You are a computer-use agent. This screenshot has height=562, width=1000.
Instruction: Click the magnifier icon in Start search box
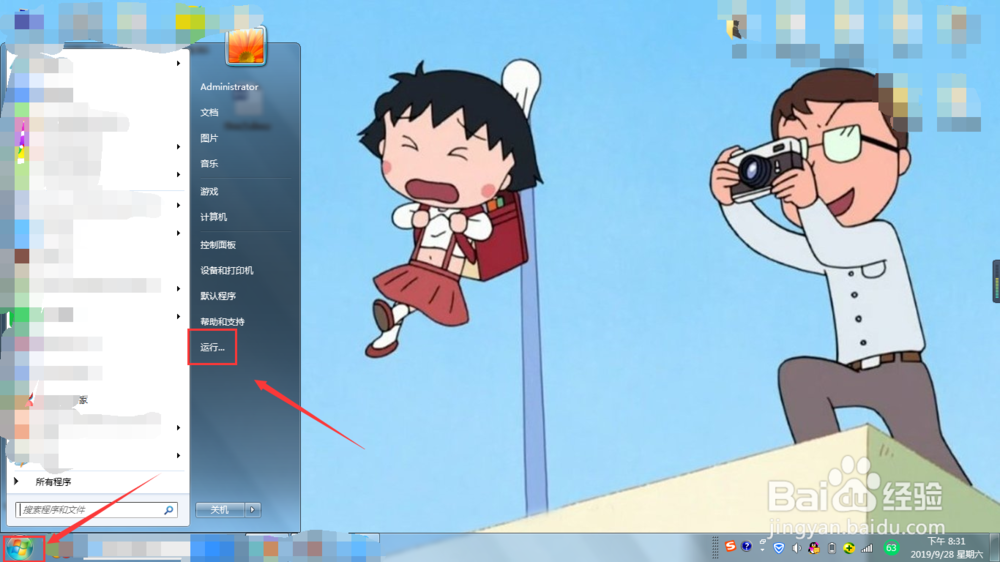(169, 510)
